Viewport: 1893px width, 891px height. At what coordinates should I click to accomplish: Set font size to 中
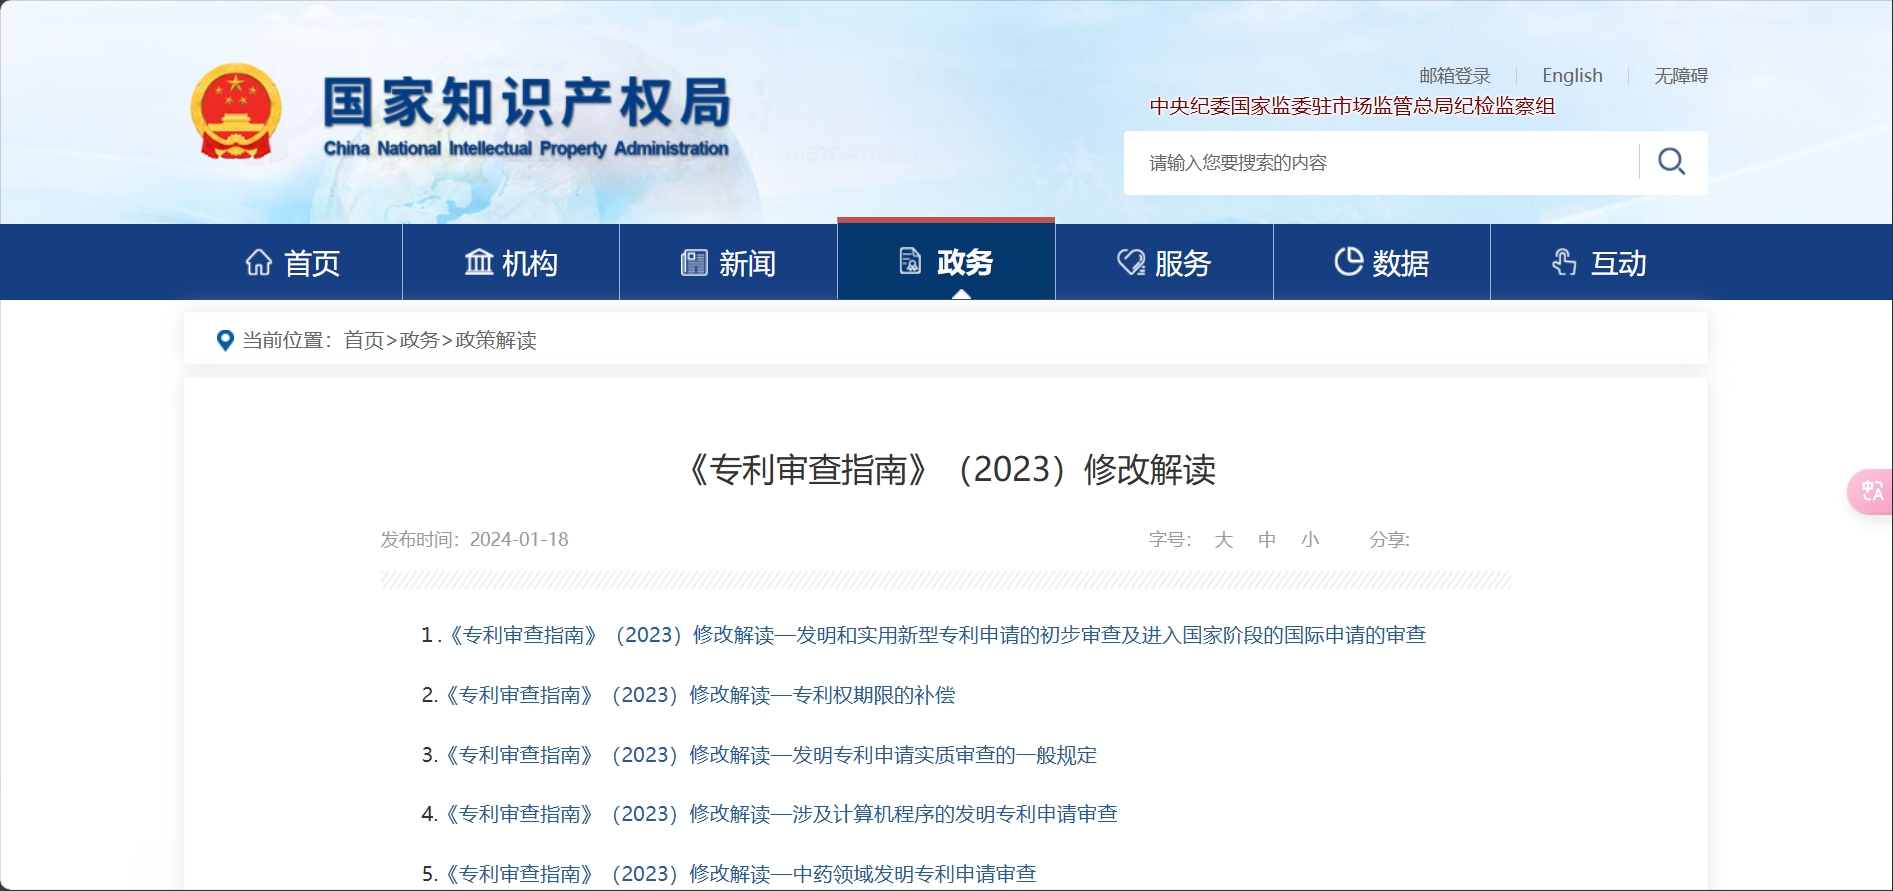(x=1267, y=540)
